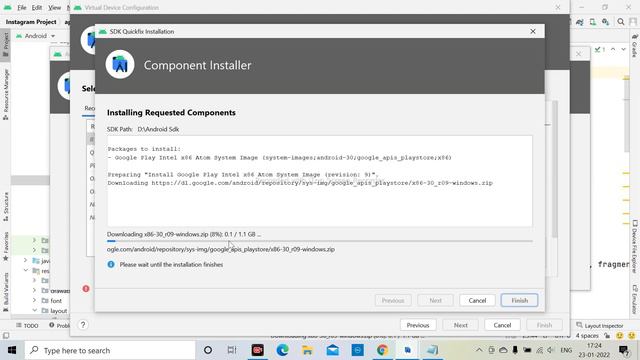
Task: Click Next in Virtual Device Configuration window
Action: coord(460,325)
